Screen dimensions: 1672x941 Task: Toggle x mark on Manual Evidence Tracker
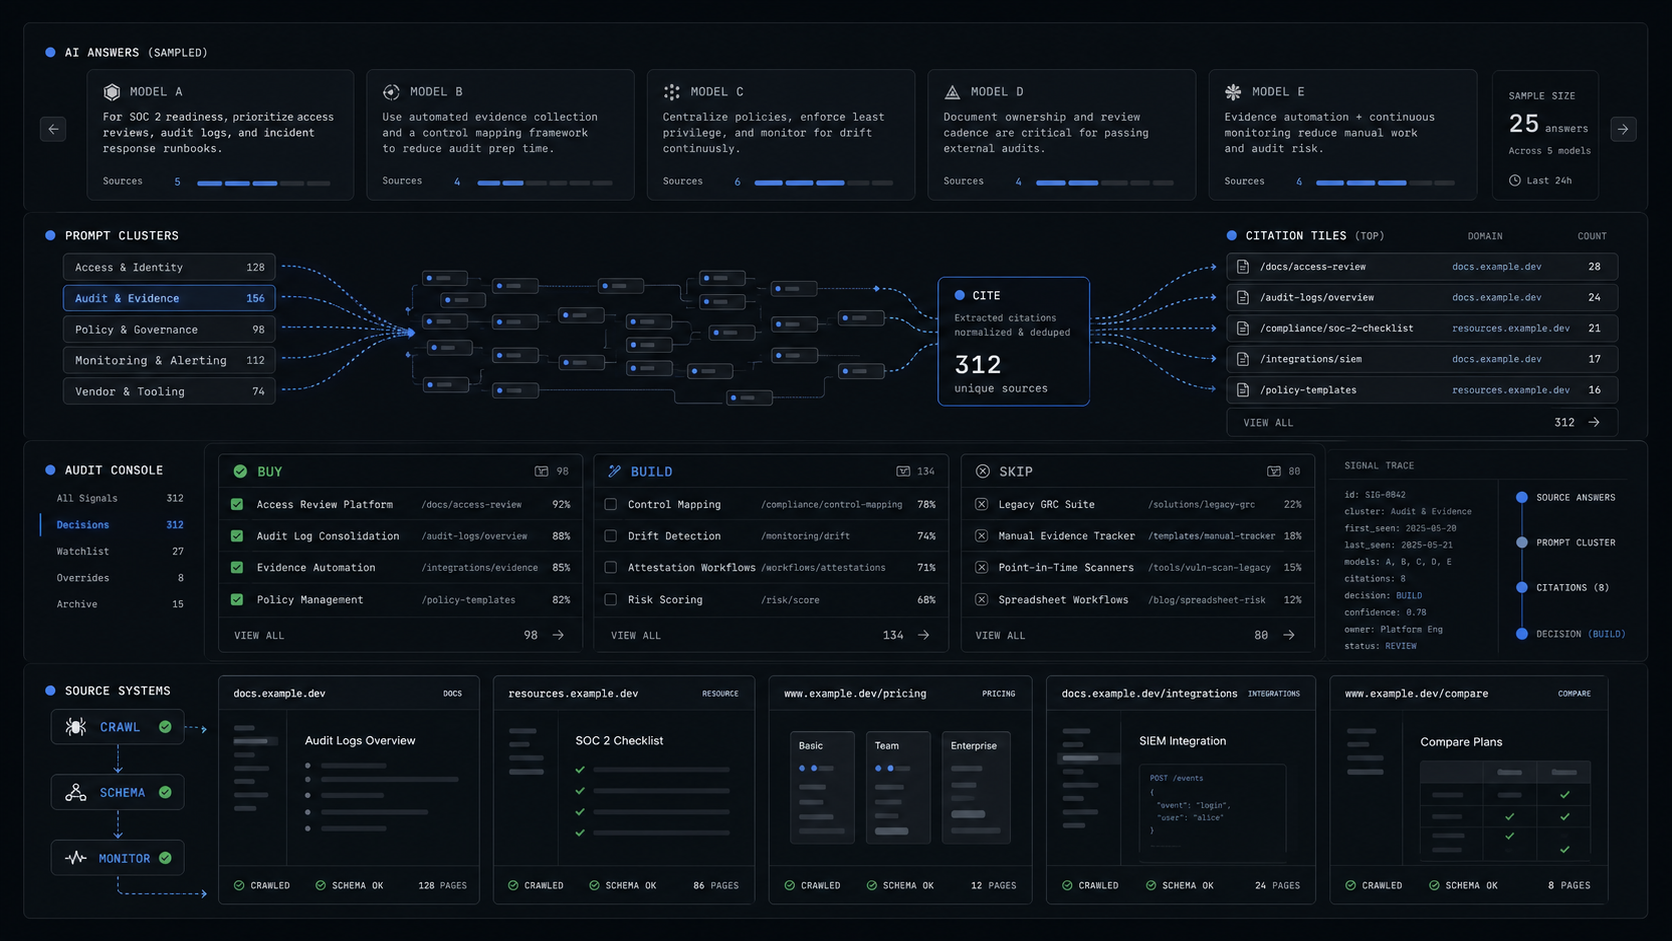coord(982,536)
